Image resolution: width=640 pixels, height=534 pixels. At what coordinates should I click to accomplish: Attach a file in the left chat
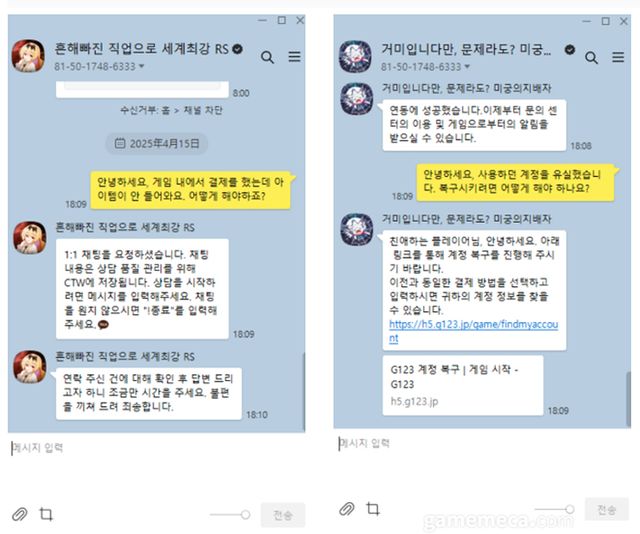[19, 514]
